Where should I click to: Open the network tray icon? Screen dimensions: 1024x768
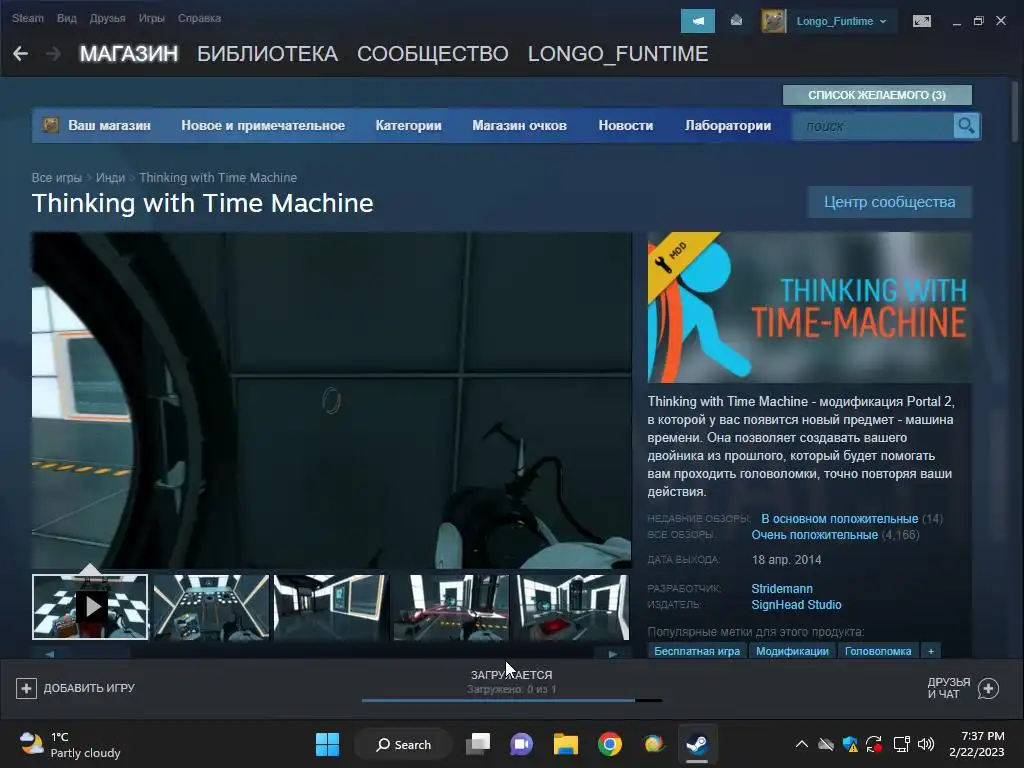pyautogui.click(x=902, y=744)
